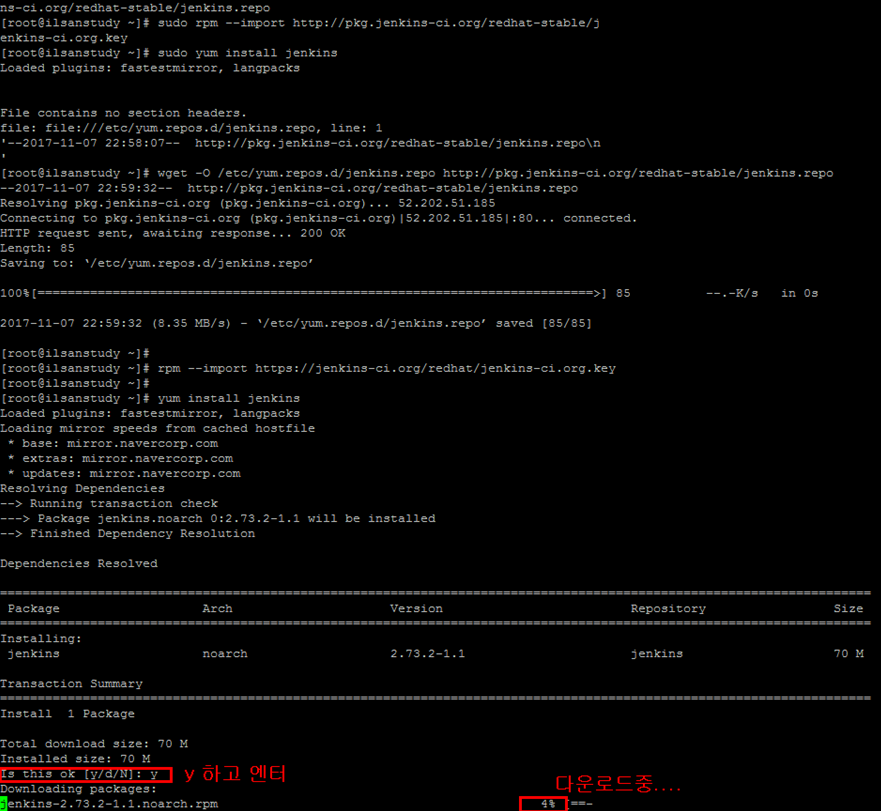Click '* updates: mirror.navercorp.com' line
This screenshot has width=881, height=811.
point(124,473)
